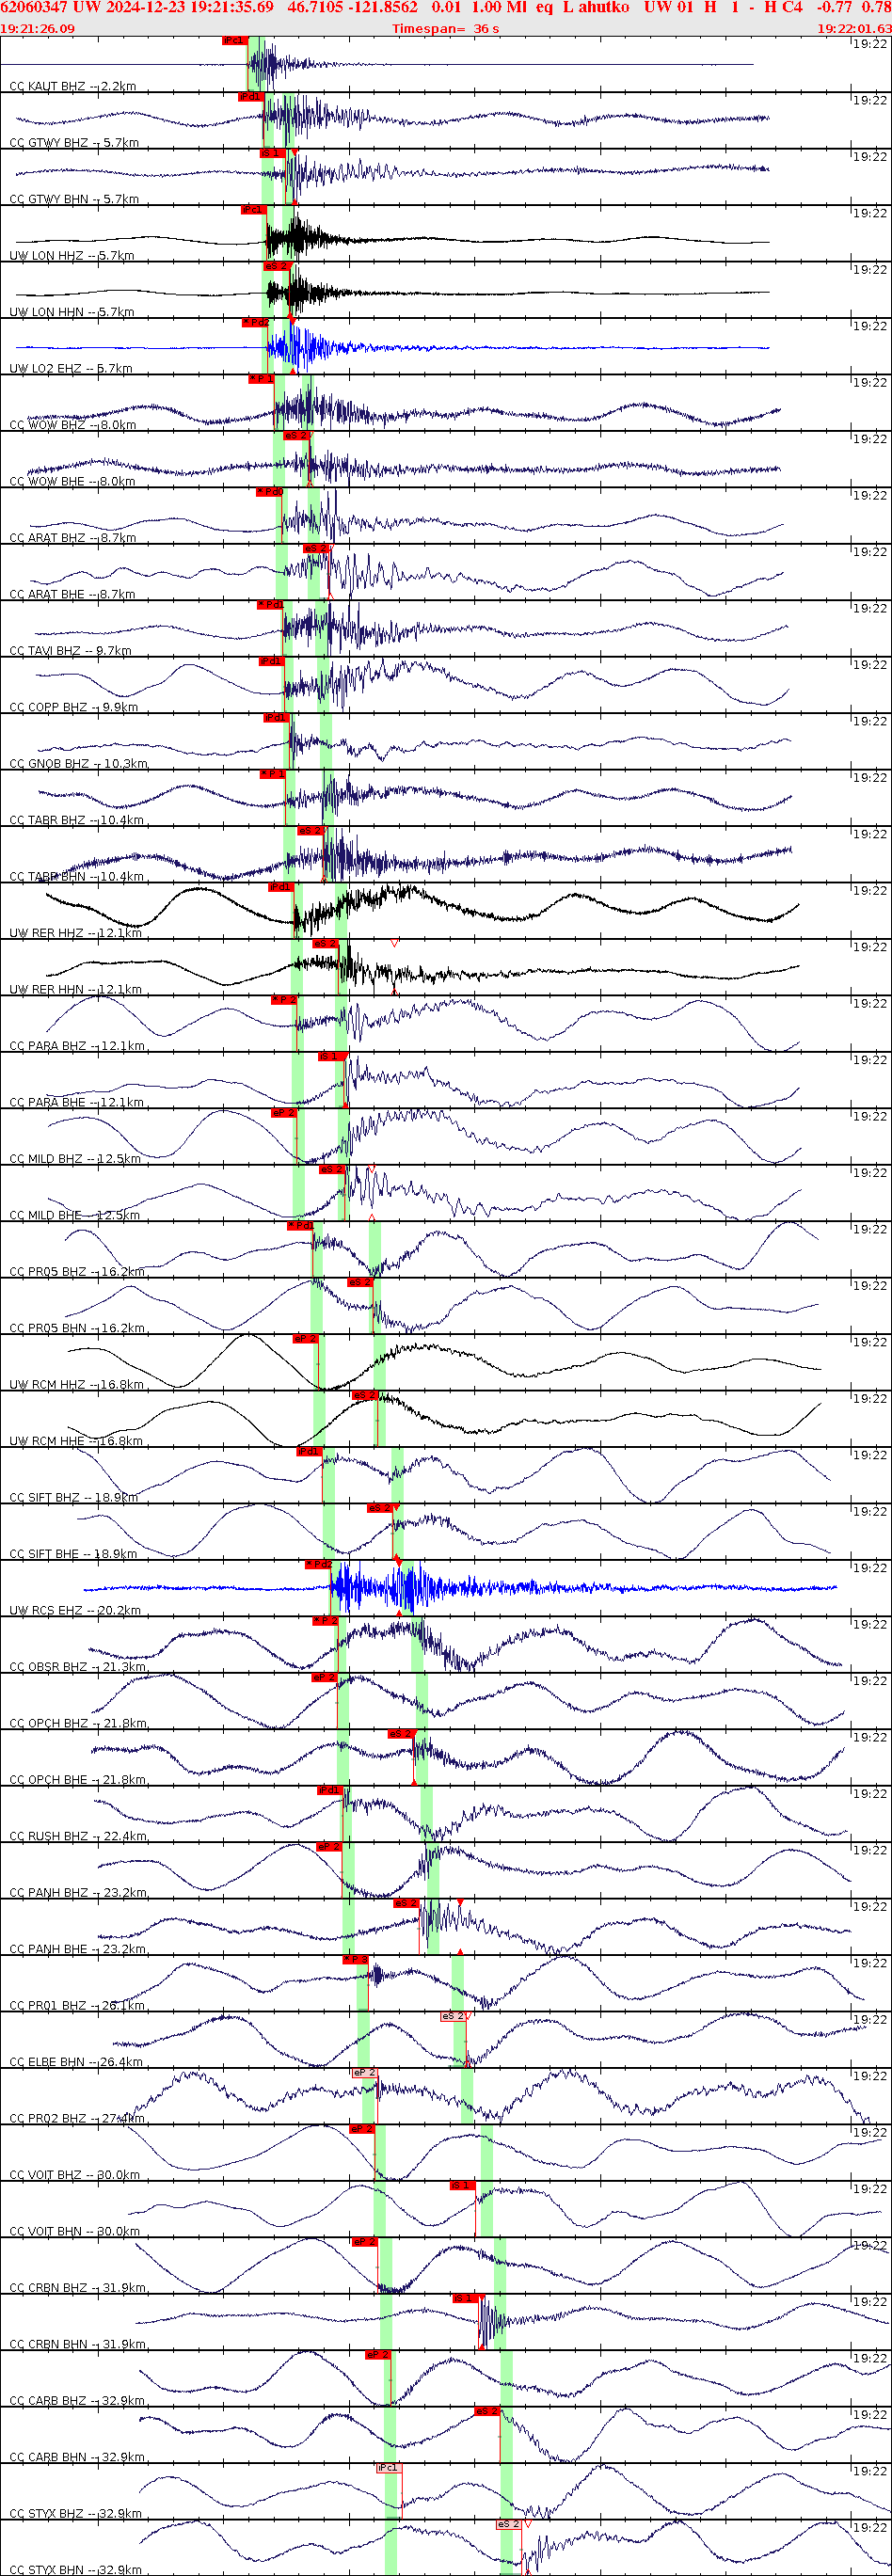Click the P pick flag on UW RCS EHZ
Screen dimensions: 892x2576
click(x=319, y=1565)
